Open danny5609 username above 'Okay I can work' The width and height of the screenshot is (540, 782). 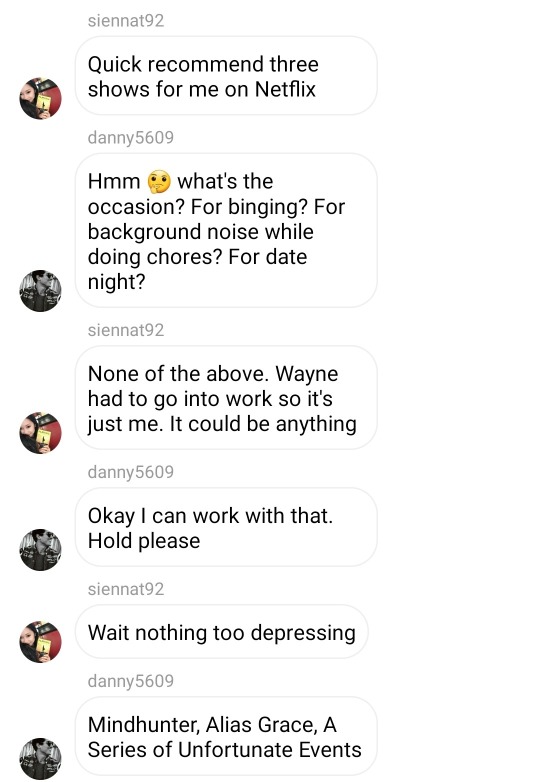(x=131, y=472)
